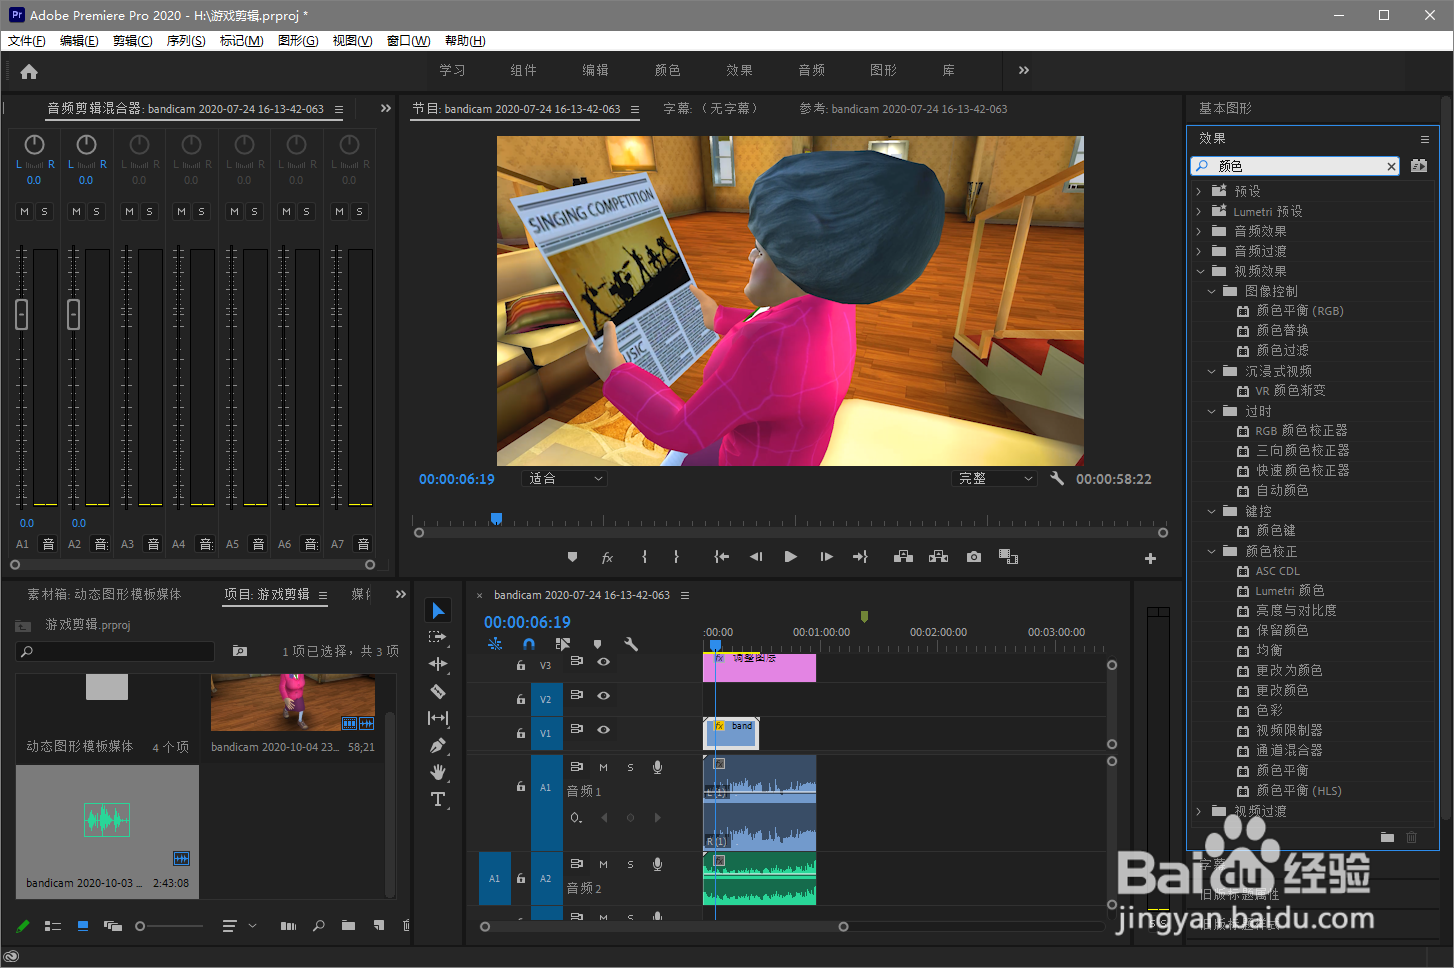This screenshot has height=968, width=1454.
Task: Toggle global FX mute in program monitor
Action: [x=607, y=557]
